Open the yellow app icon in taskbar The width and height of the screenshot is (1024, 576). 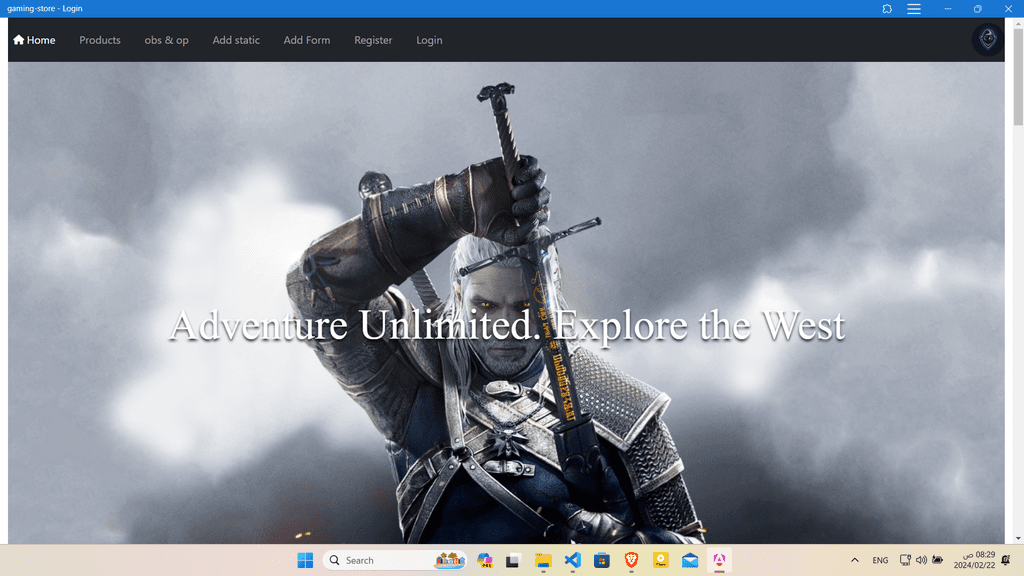point(661,560)
